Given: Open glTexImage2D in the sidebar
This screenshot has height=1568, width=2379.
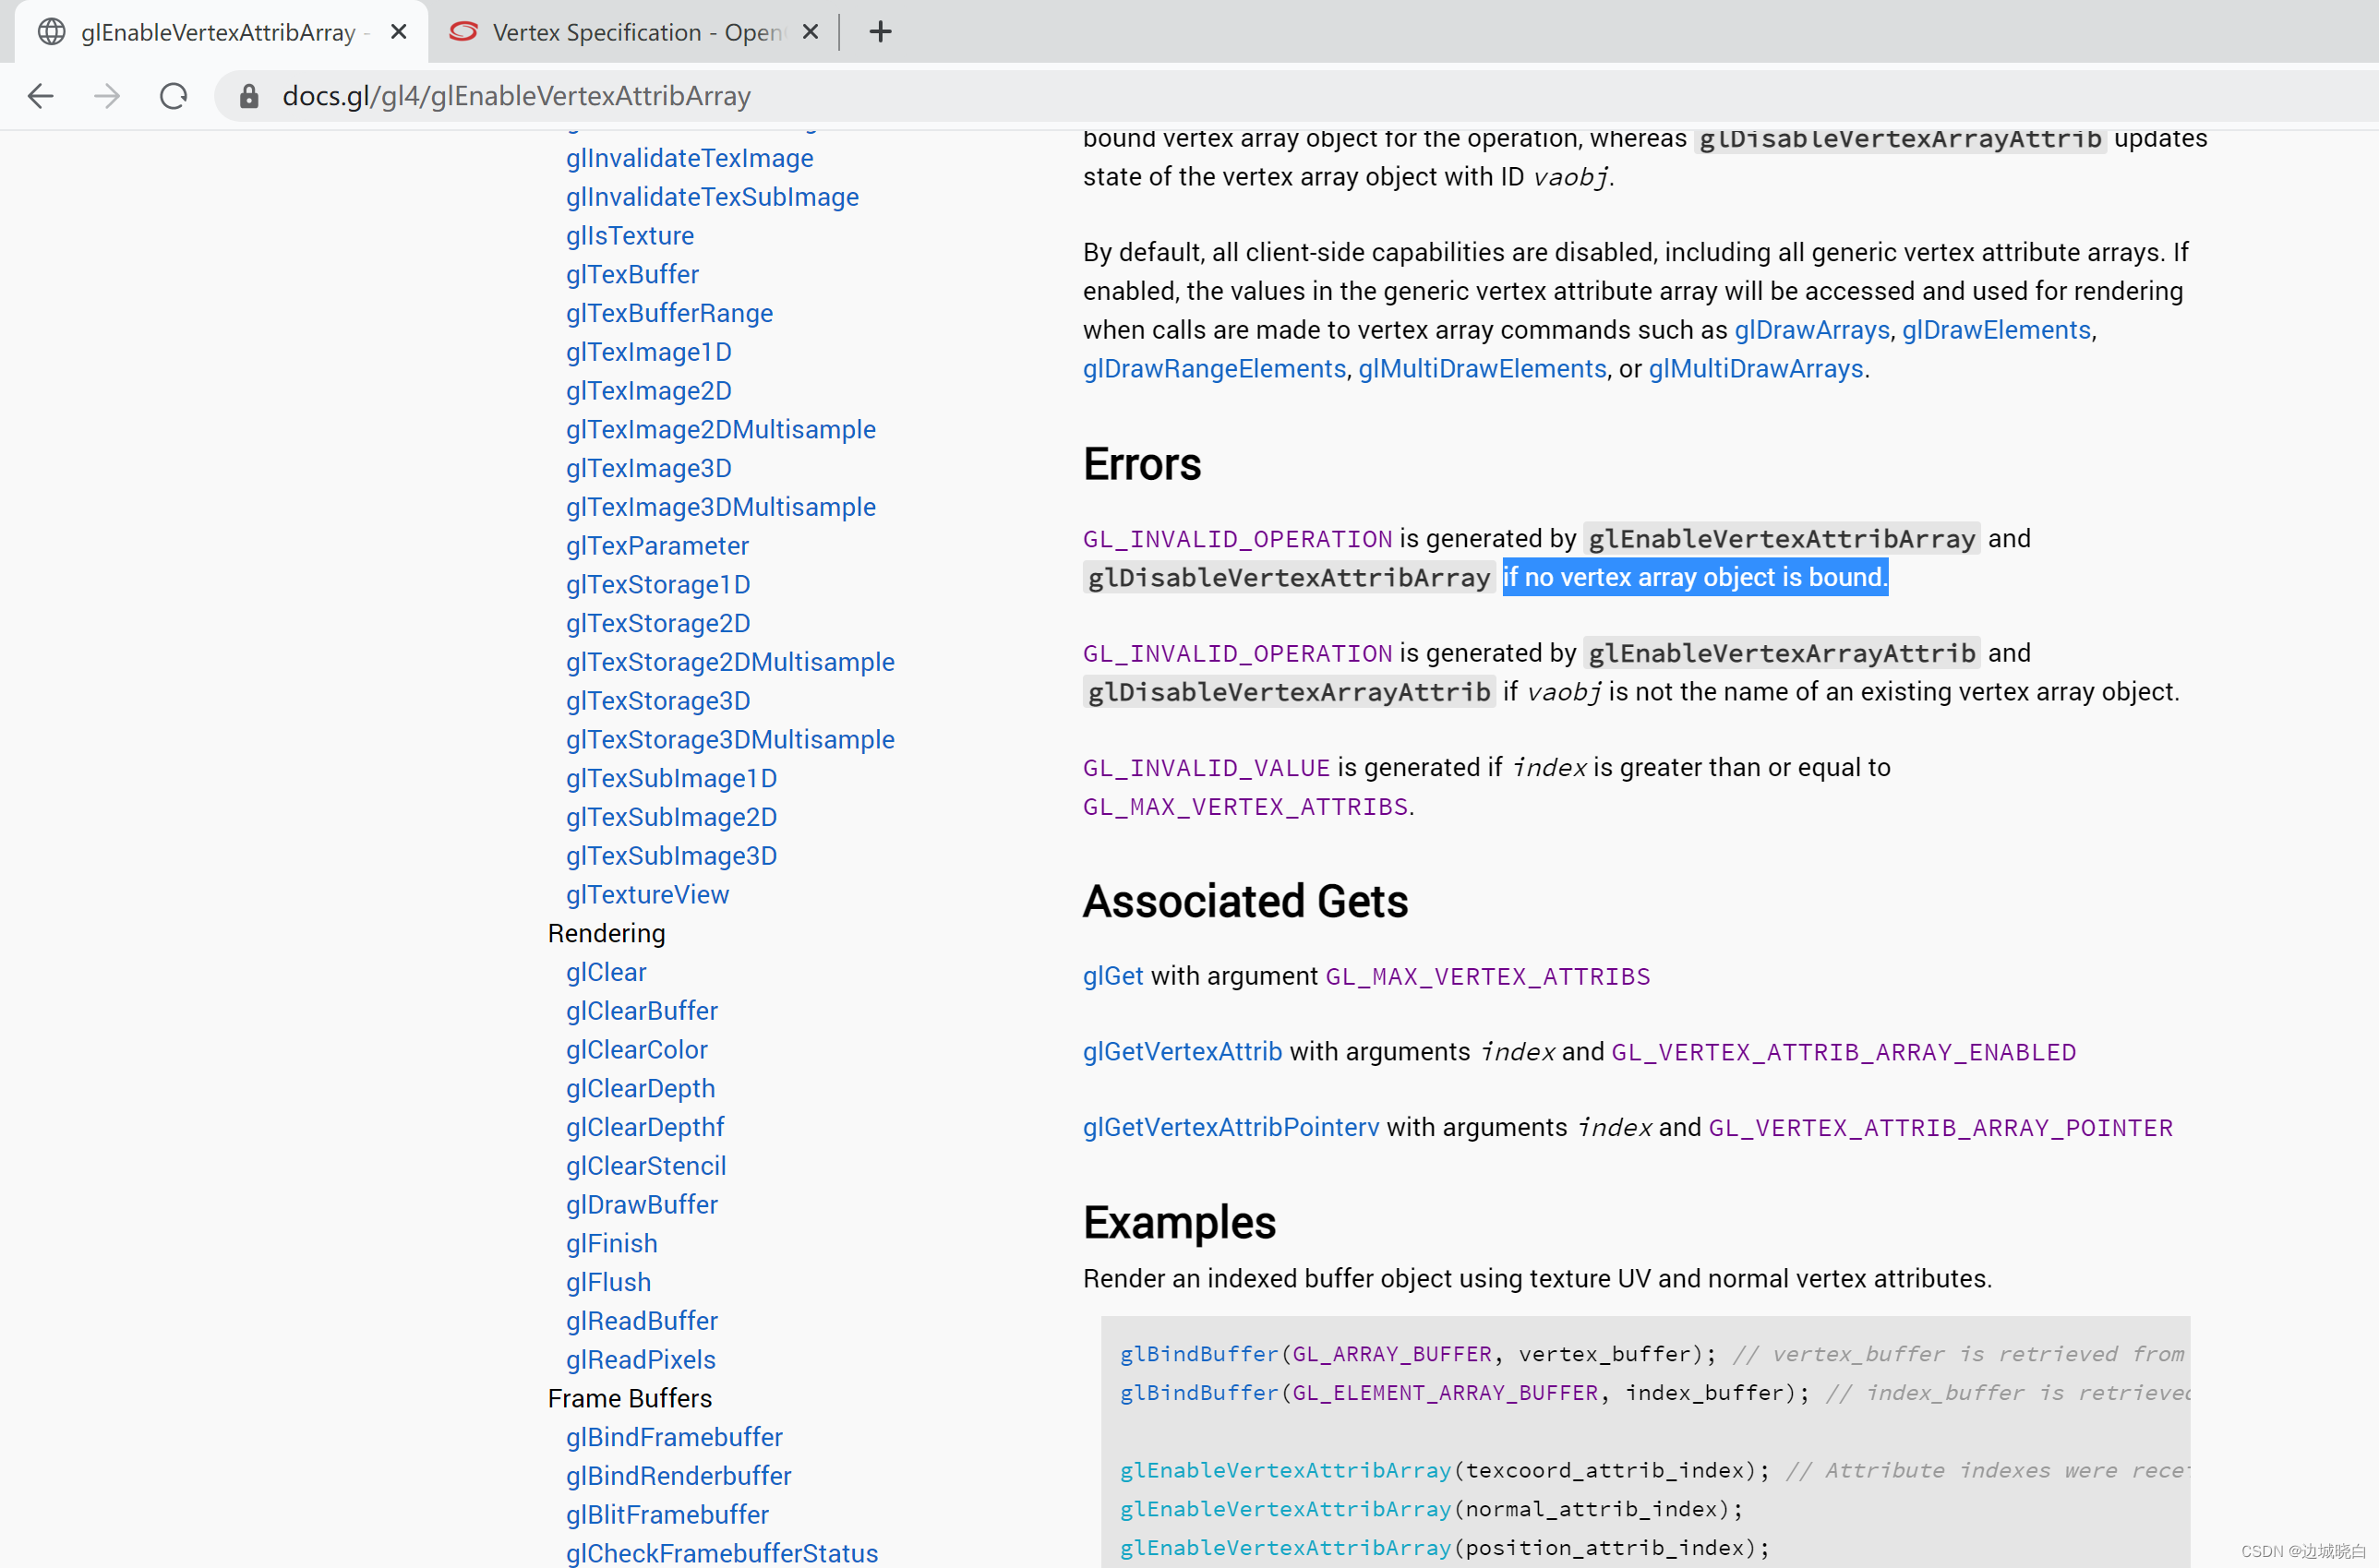Looking at the screenshot, I should (648, 391).
